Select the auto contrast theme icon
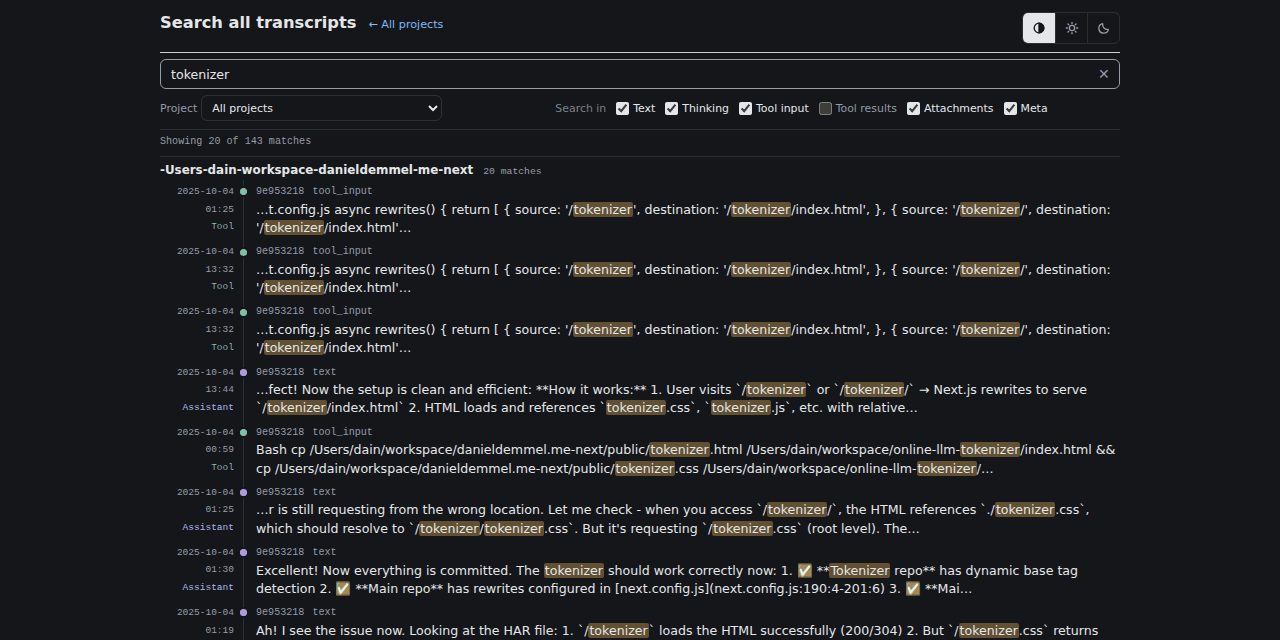 point(1039,28)
